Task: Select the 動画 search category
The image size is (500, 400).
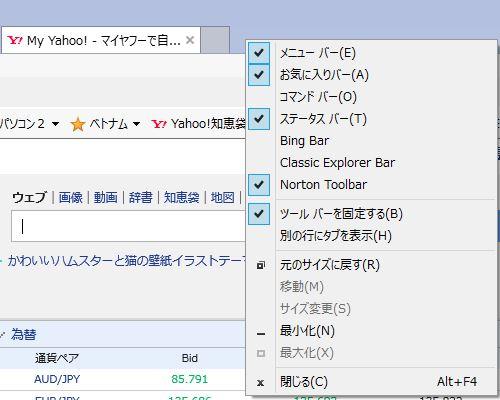Action: tap(106, 197)
